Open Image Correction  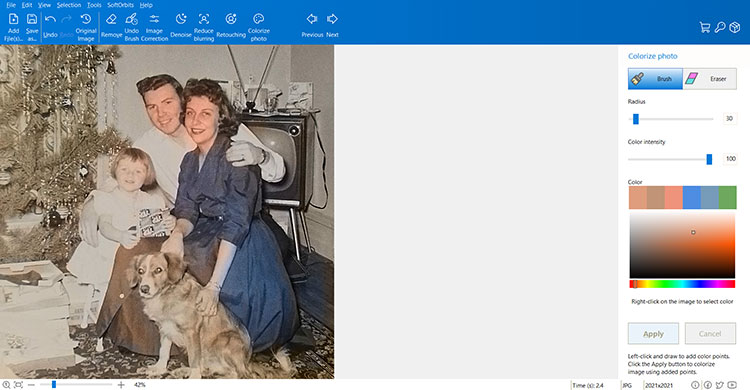point(154,27)
